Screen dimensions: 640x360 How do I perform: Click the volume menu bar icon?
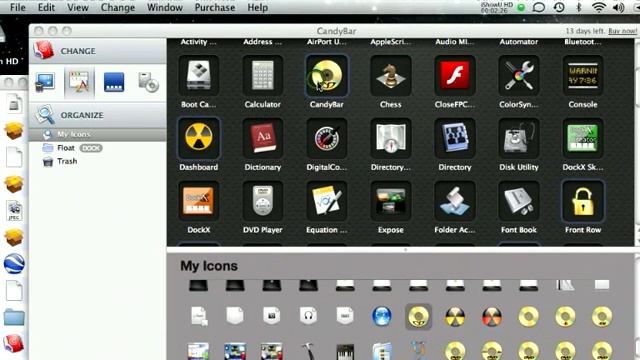coord(618,7)
